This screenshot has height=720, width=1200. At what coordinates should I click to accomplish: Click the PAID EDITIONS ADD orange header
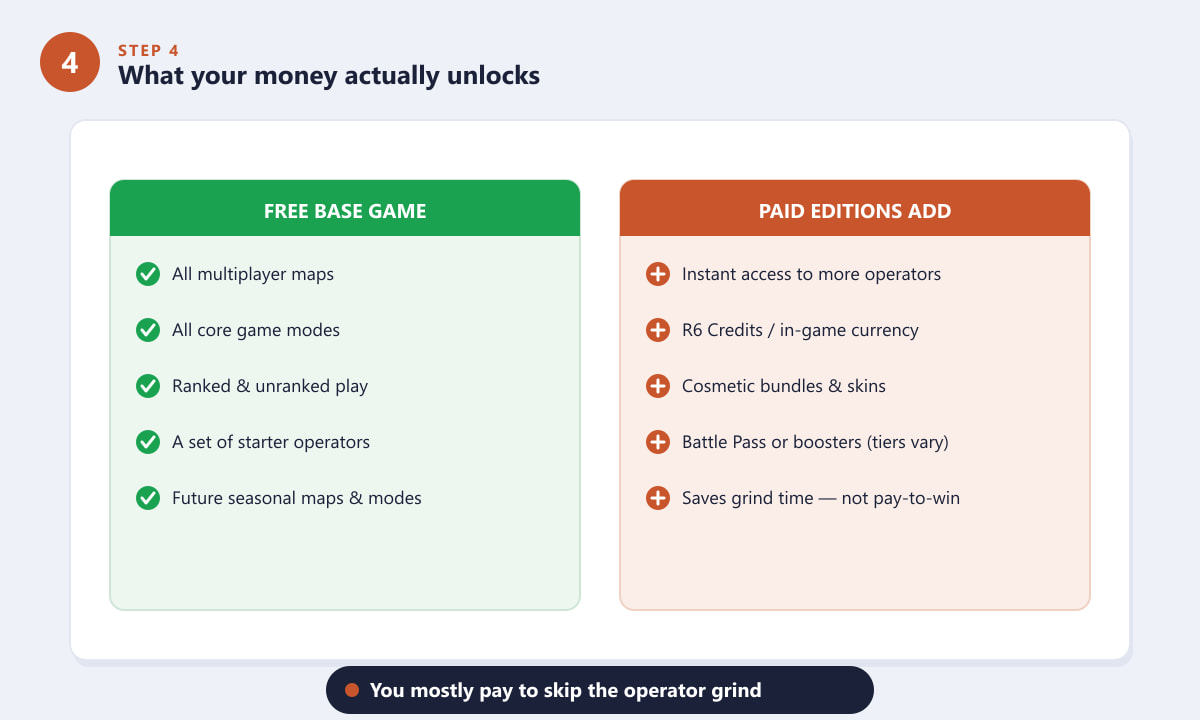click(855, 208)
